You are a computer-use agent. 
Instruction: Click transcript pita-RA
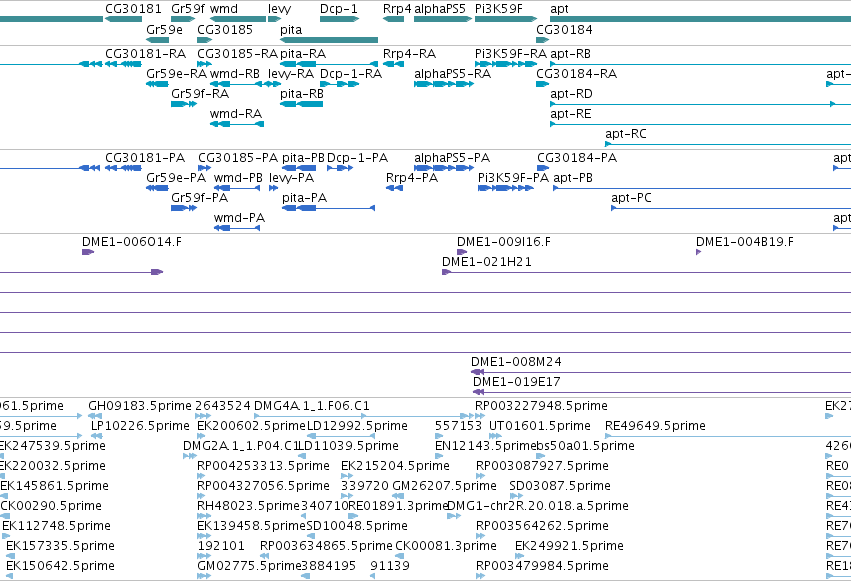pyautogui.click(x=303, y=54)
